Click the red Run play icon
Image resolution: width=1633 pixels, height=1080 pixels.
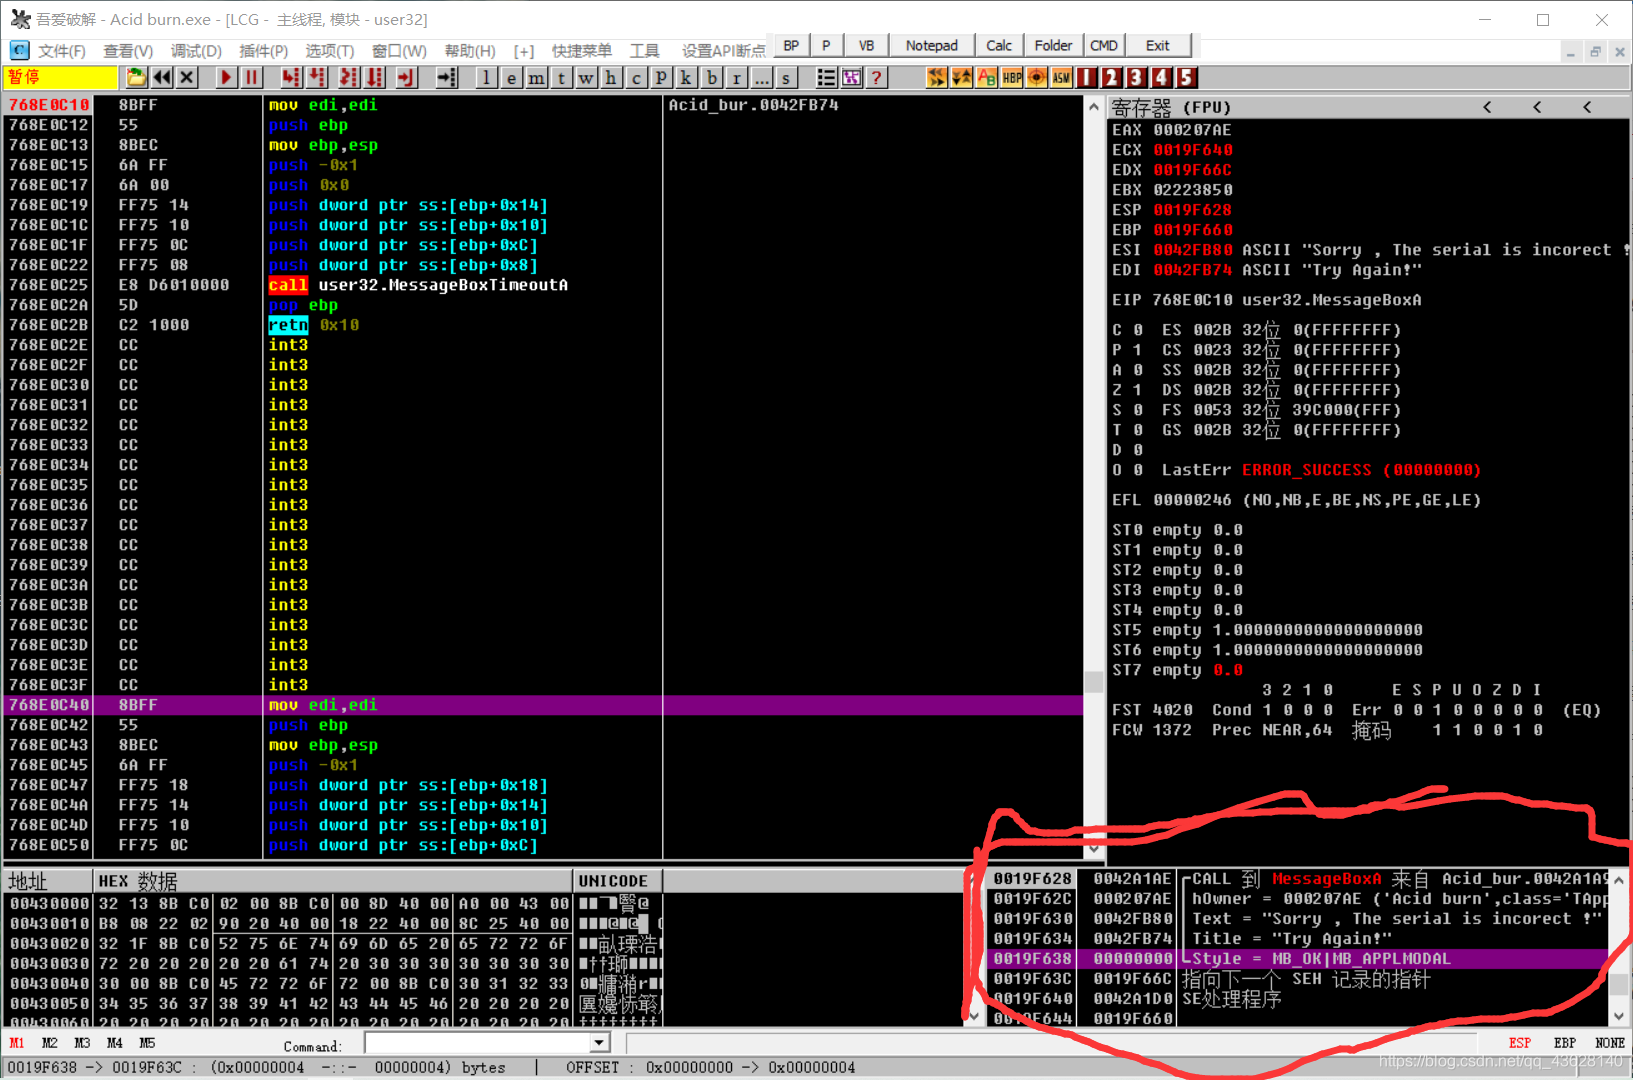226,77
